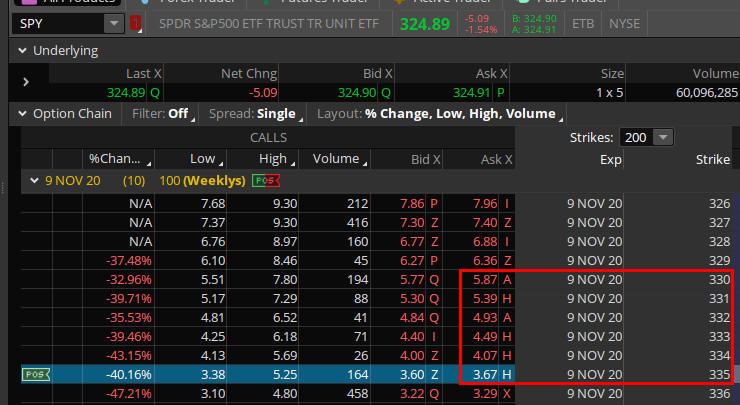The width and height of the screenshot is (740, 405).
Task: Click the ETB label in quote bar
Action: pos(583,24)
